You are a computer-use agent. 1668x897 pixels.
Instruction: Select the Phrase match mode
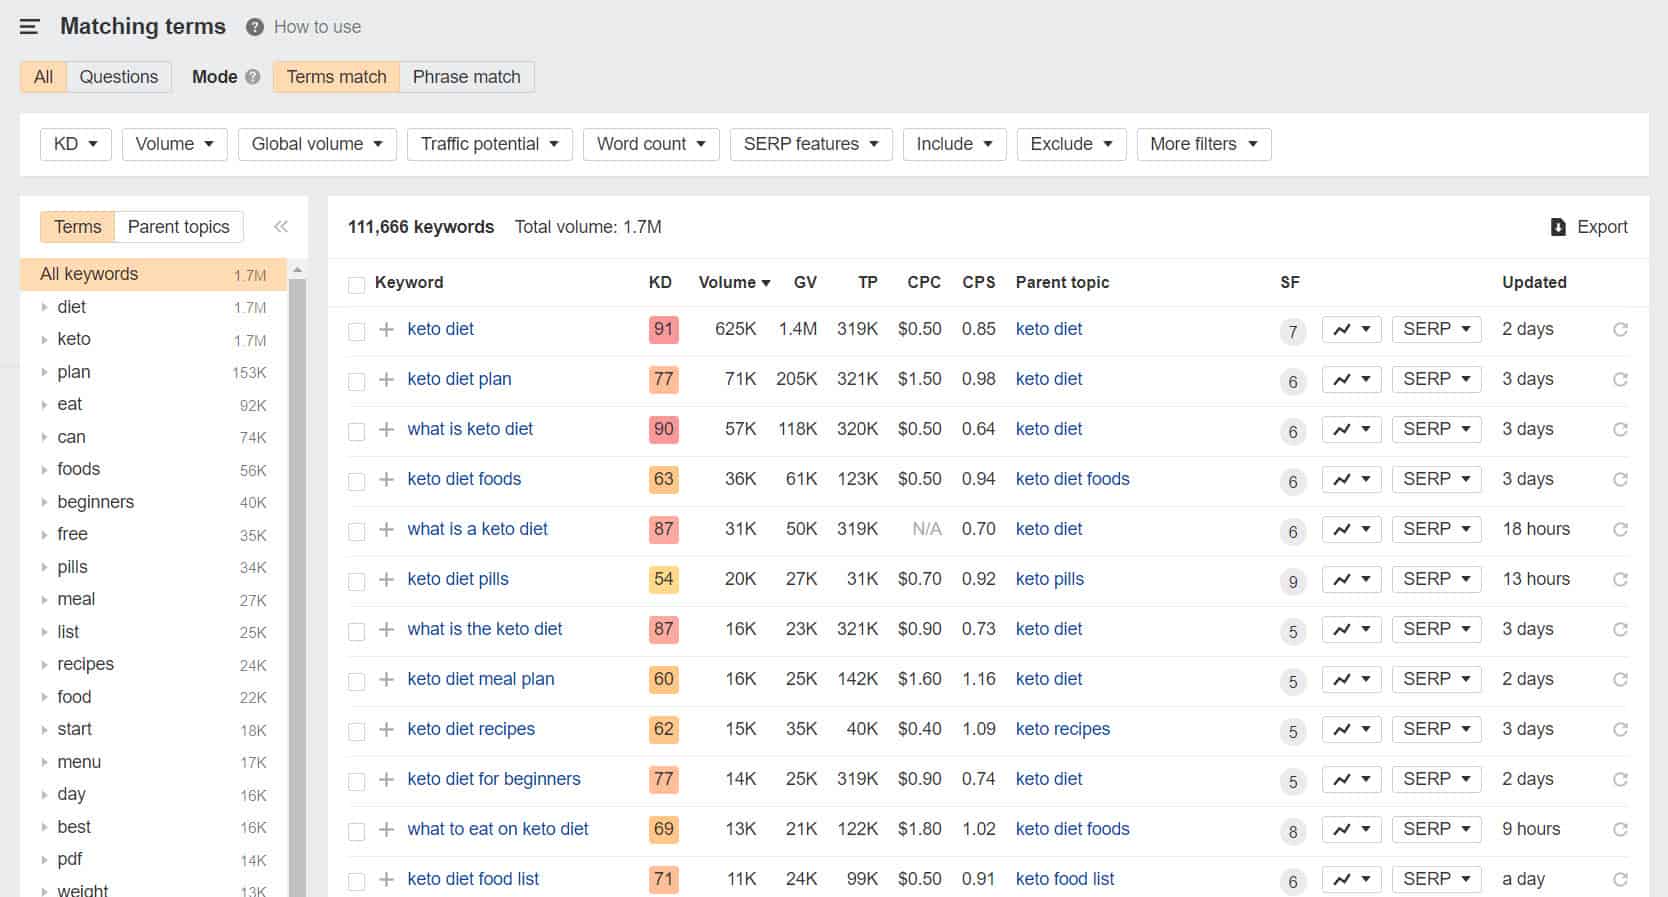pos(466,77)
